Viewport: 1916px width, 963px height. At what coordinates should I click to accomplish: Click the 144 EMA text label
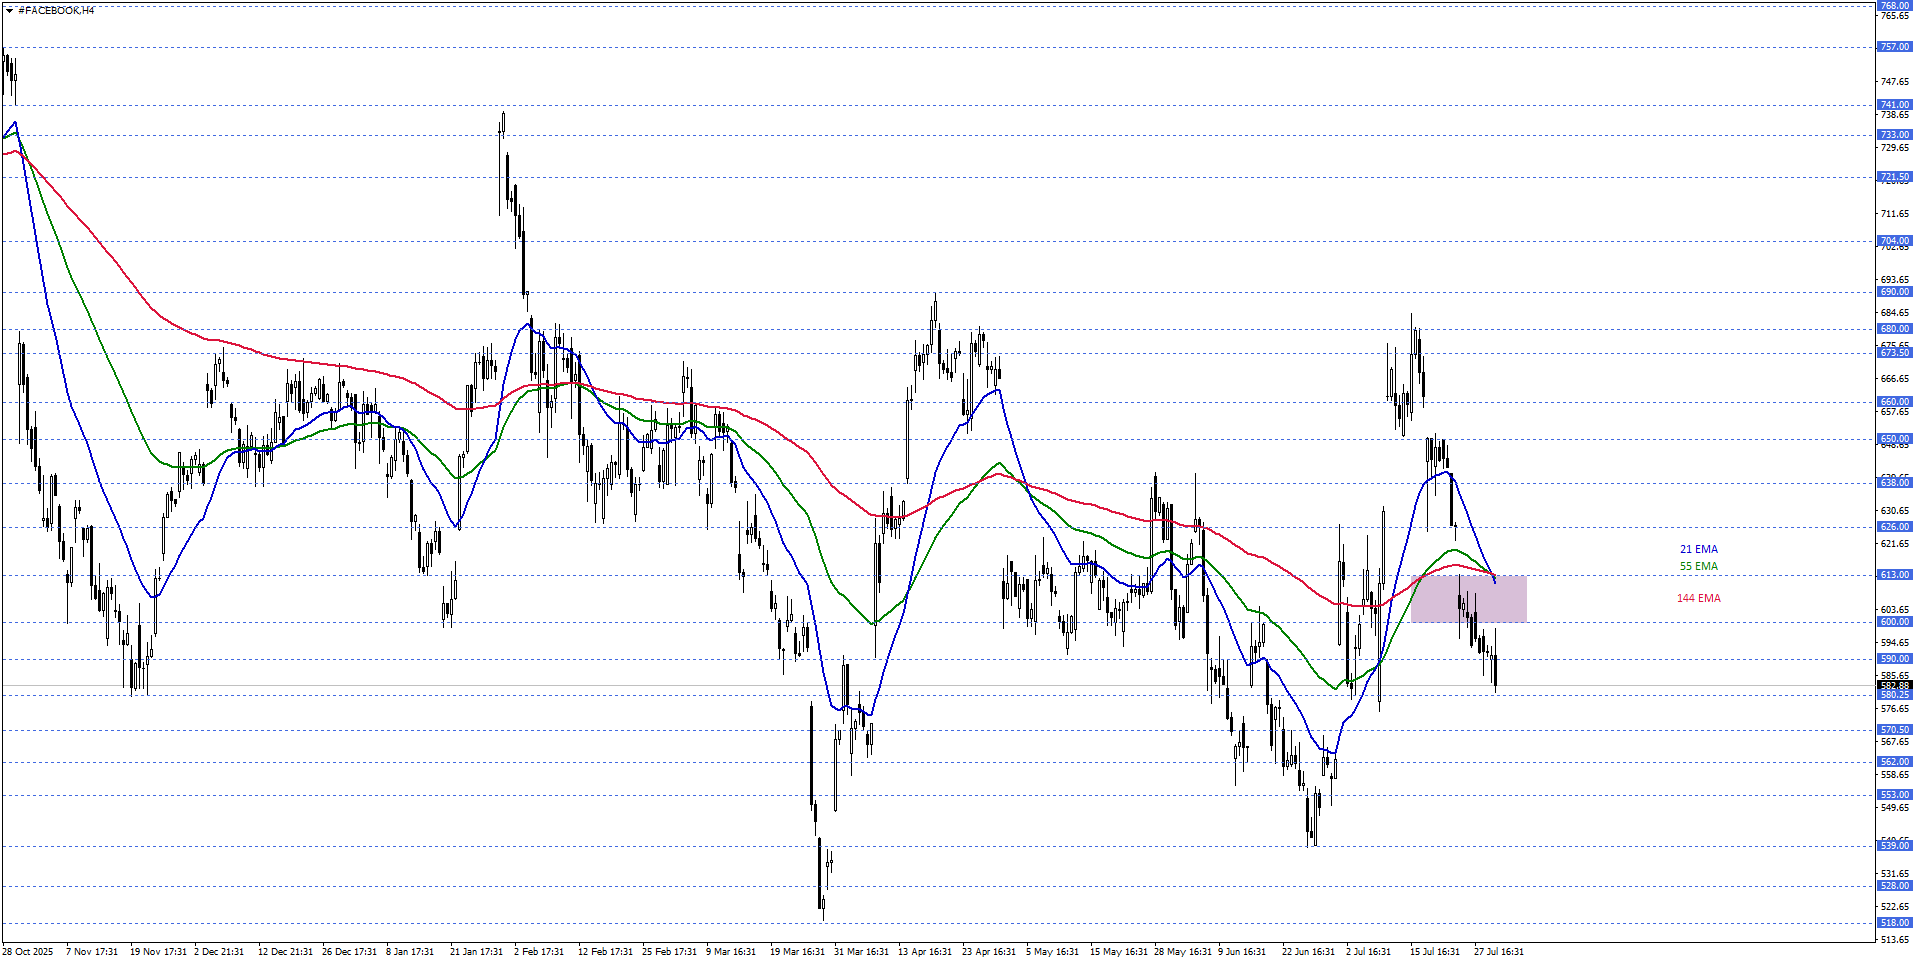(x=1698, y=598)
